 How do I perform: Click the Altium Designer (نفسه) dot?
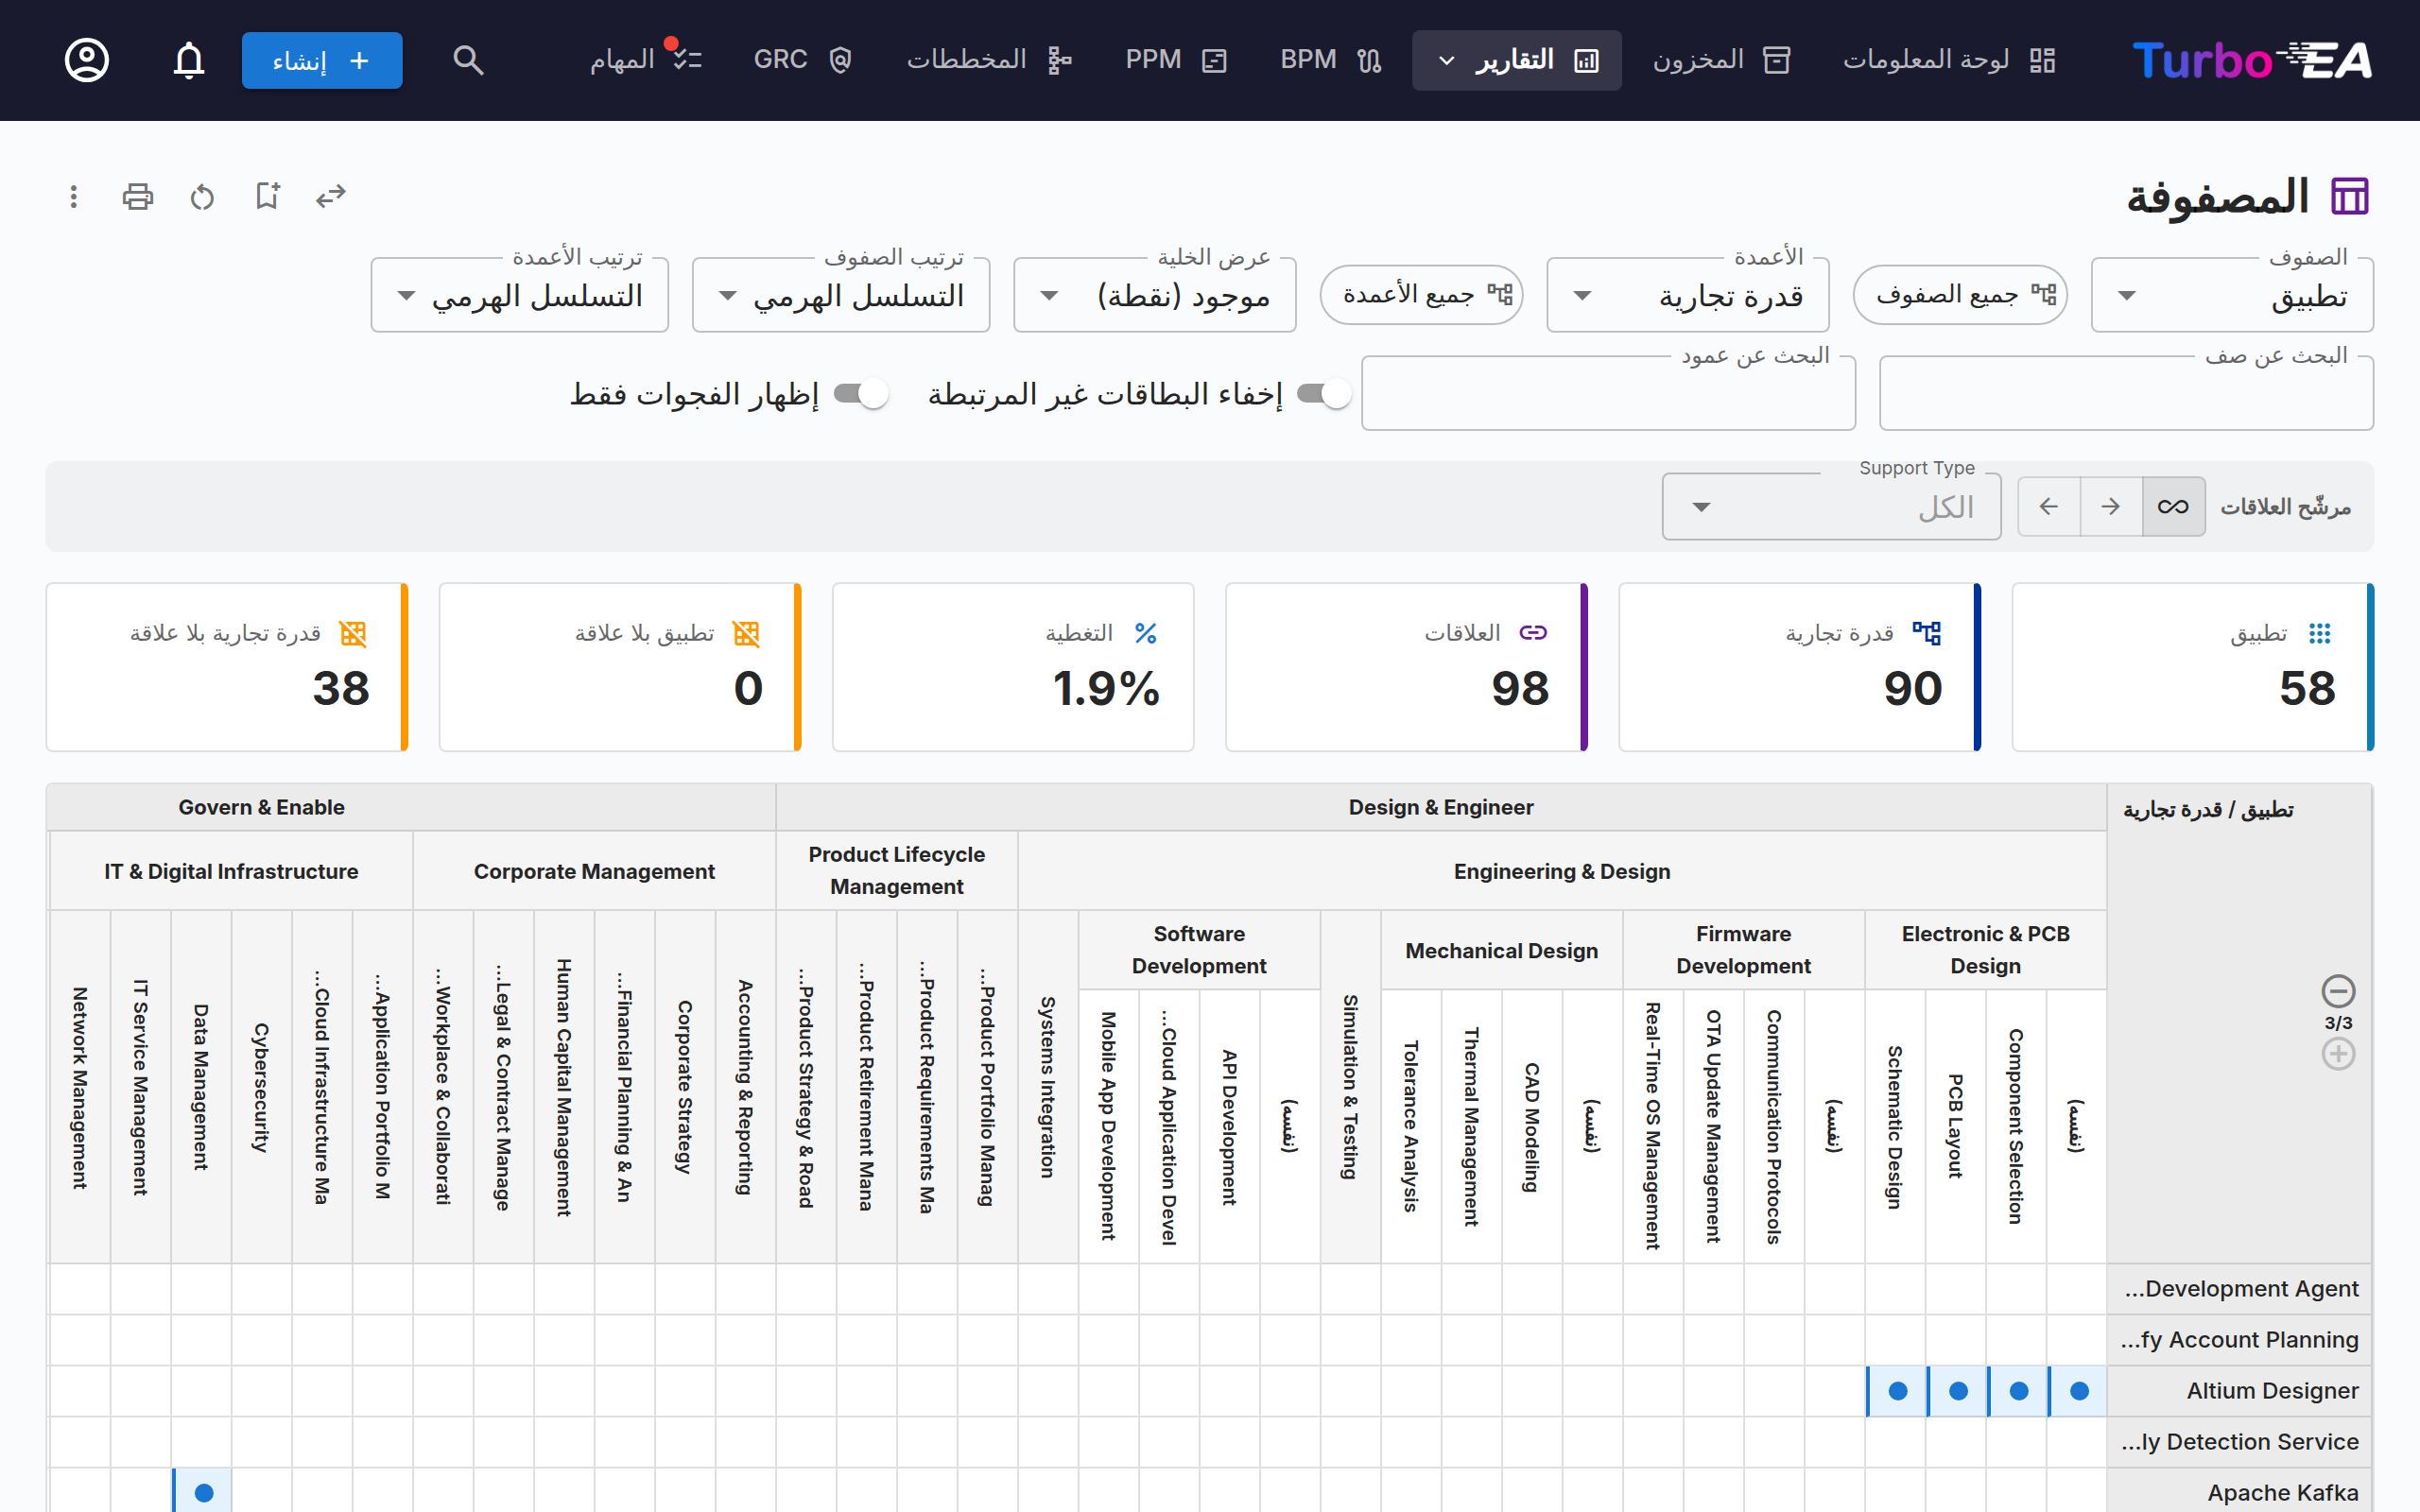(x=2079, y=1391)
